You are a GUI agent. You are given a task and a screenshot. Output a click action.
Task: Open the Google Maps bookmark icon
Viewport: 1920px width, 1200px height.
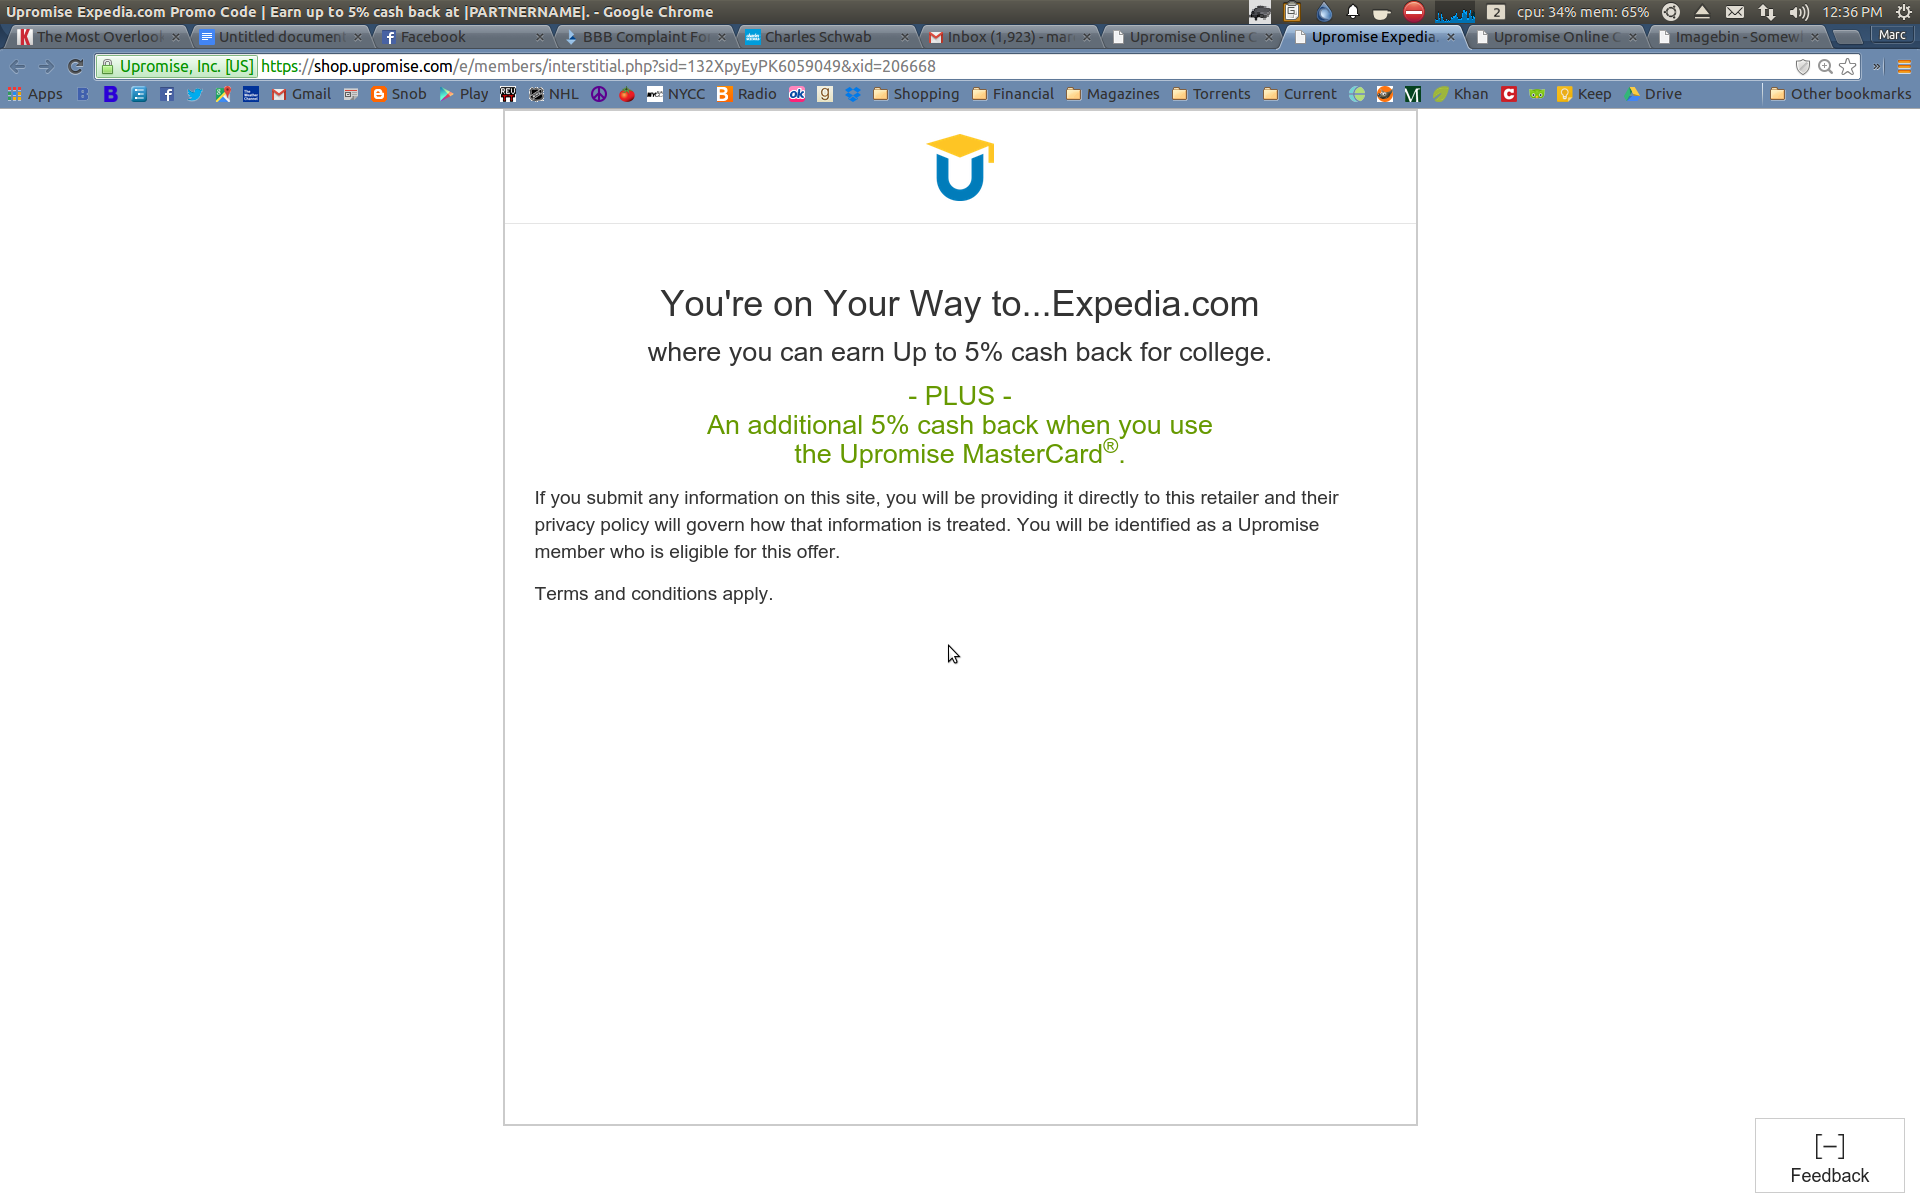point(223,94)
